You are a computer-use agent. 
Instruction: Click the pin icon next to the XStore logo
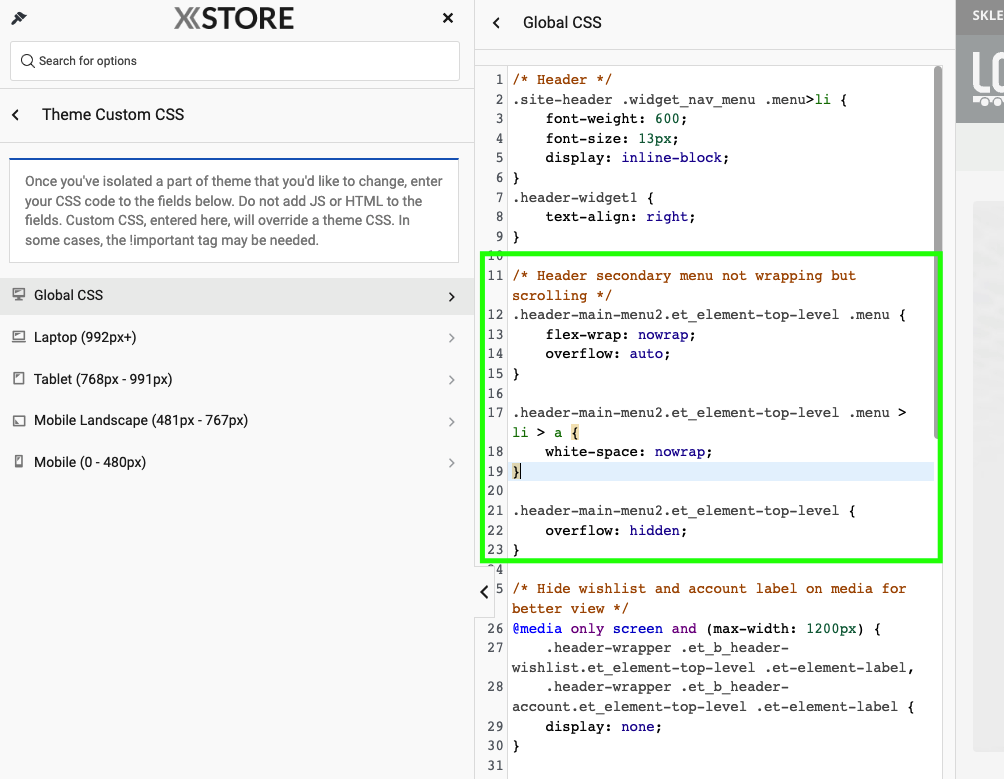(x=19, y=18)
